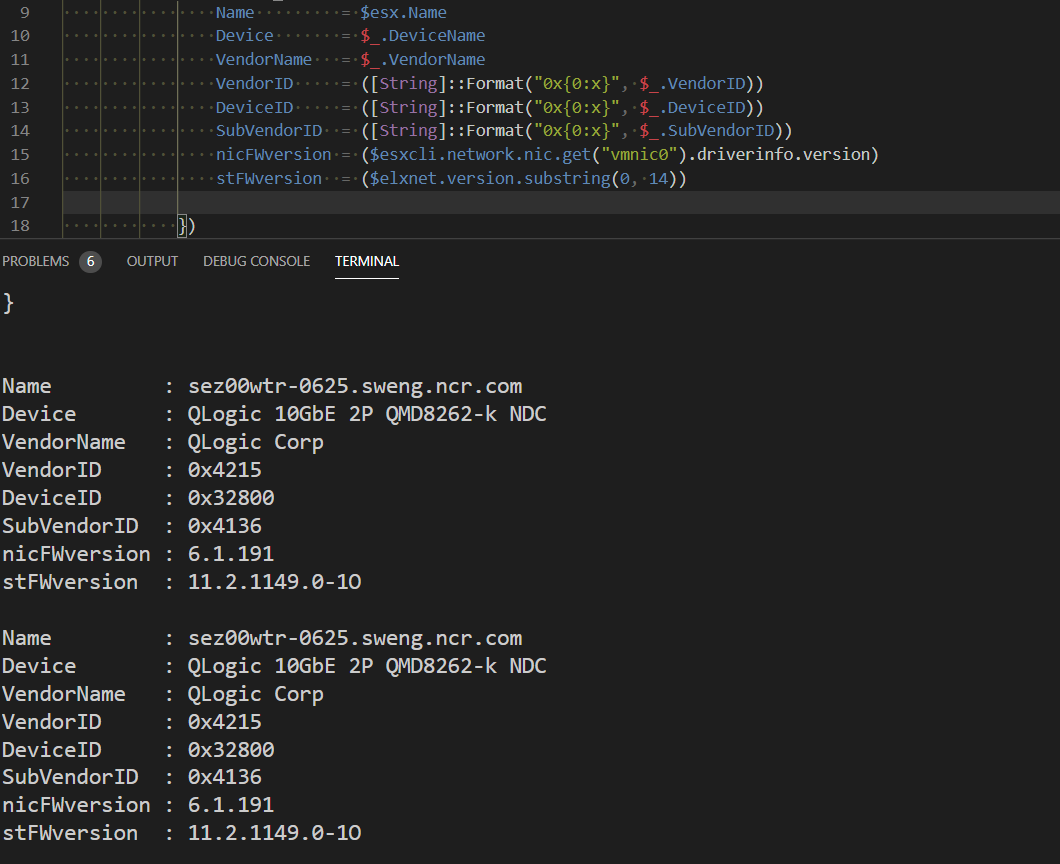Click DeviceID property on line 13

click(x=254, y=107)
